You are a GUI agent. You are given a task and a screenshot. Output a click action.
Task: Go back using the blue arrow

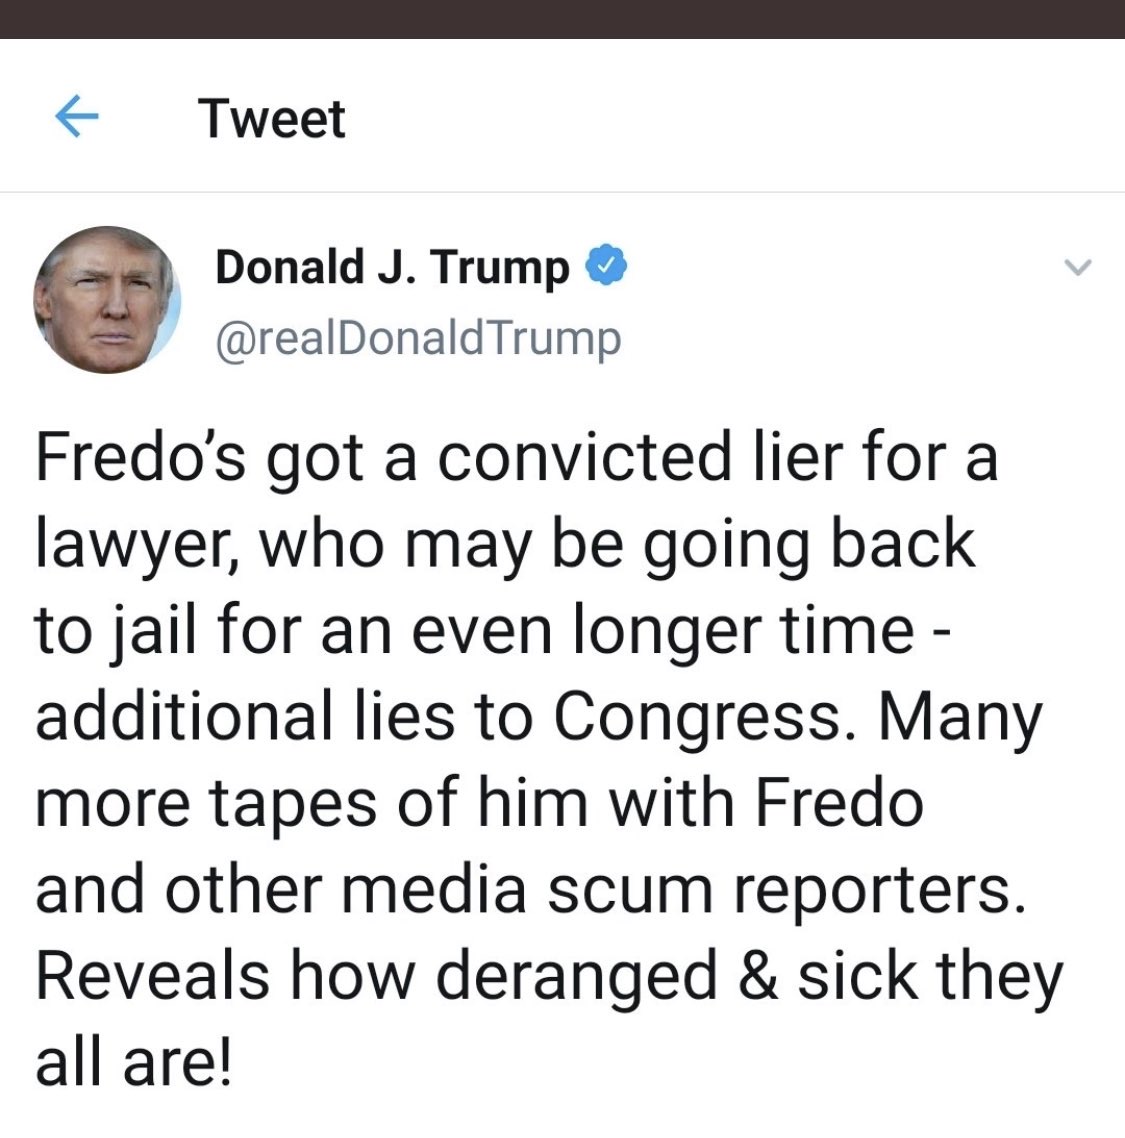coord(76,119)
